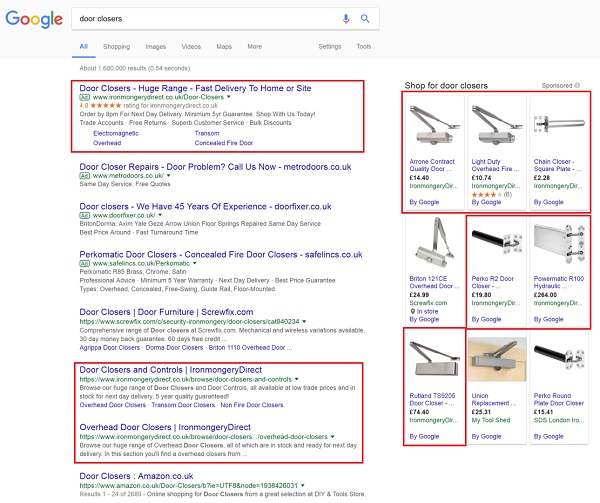View the Powermatic R100 Hydraulic product image
The height and width of the screenshot is (503, 600).
click(x=557, y=241)
